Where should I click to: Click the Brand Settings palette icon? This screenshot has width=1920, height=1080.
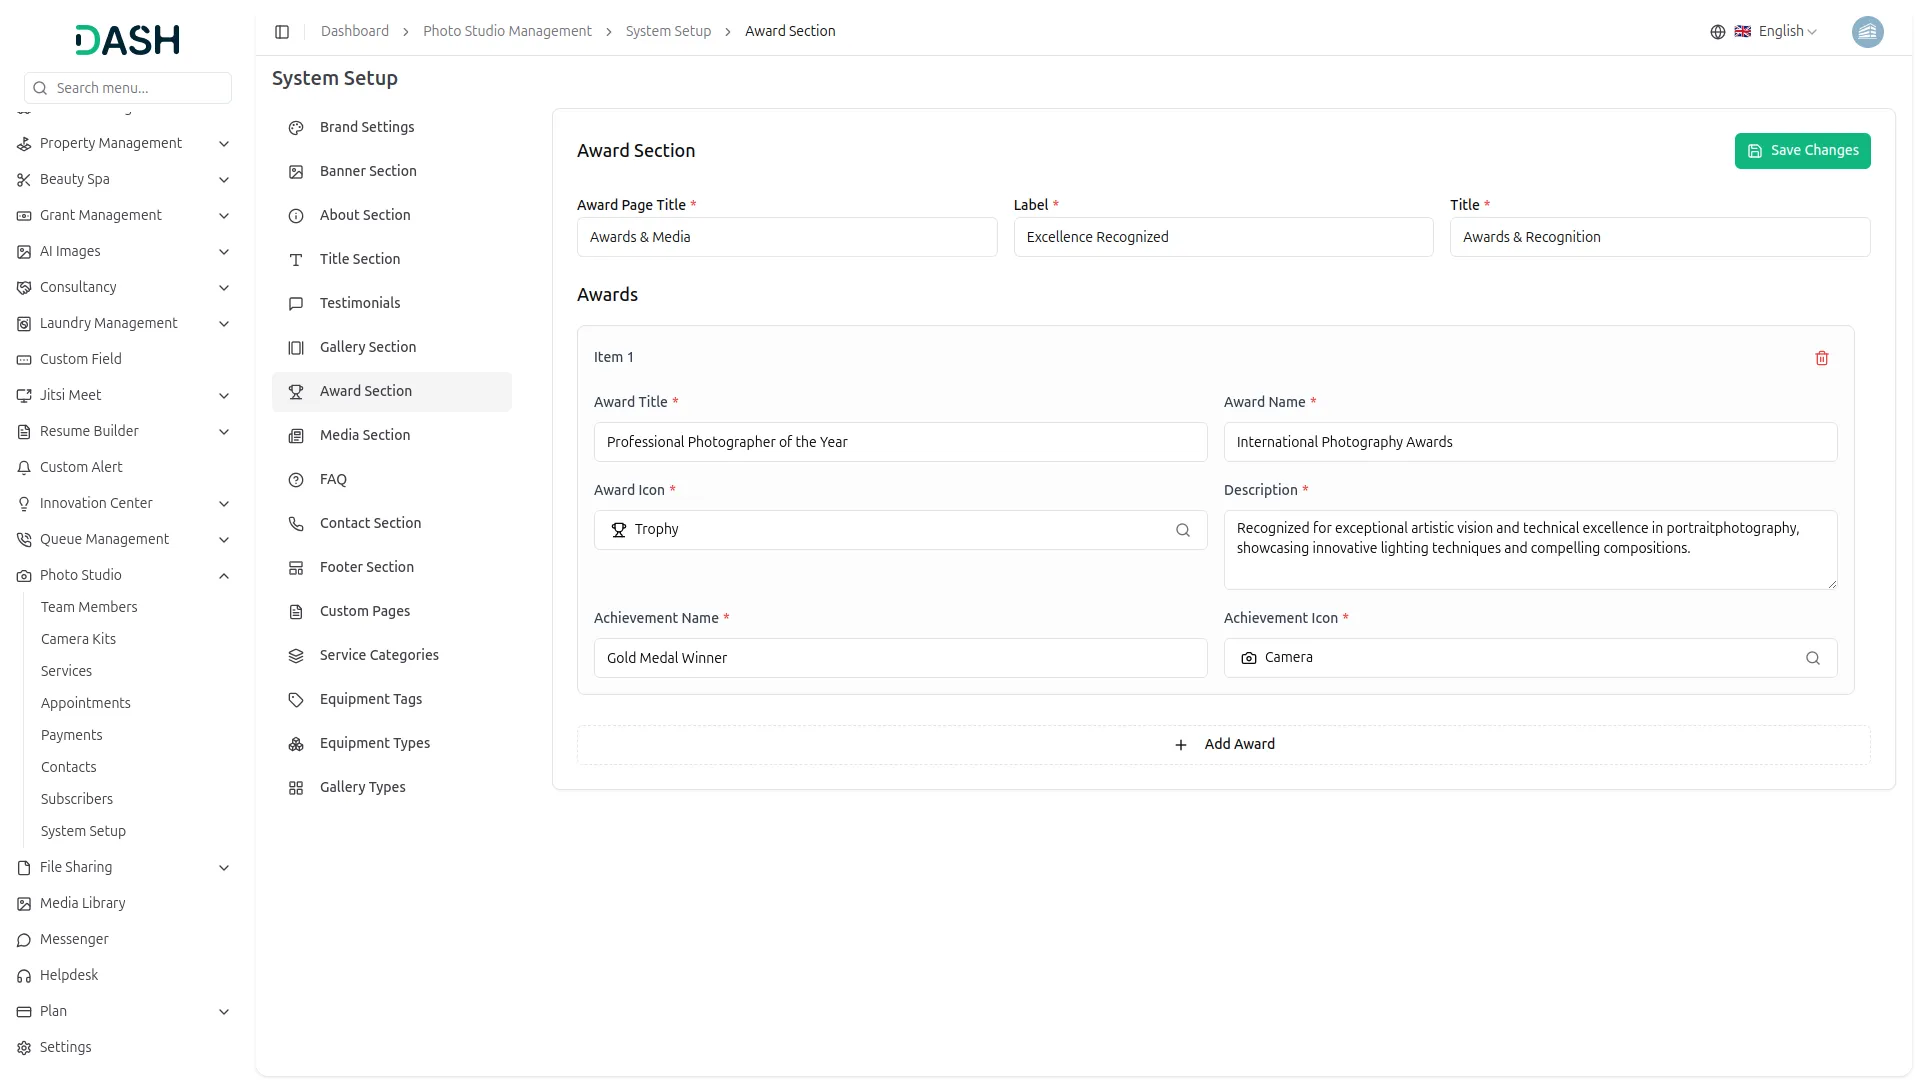click(x=296, y=128)
